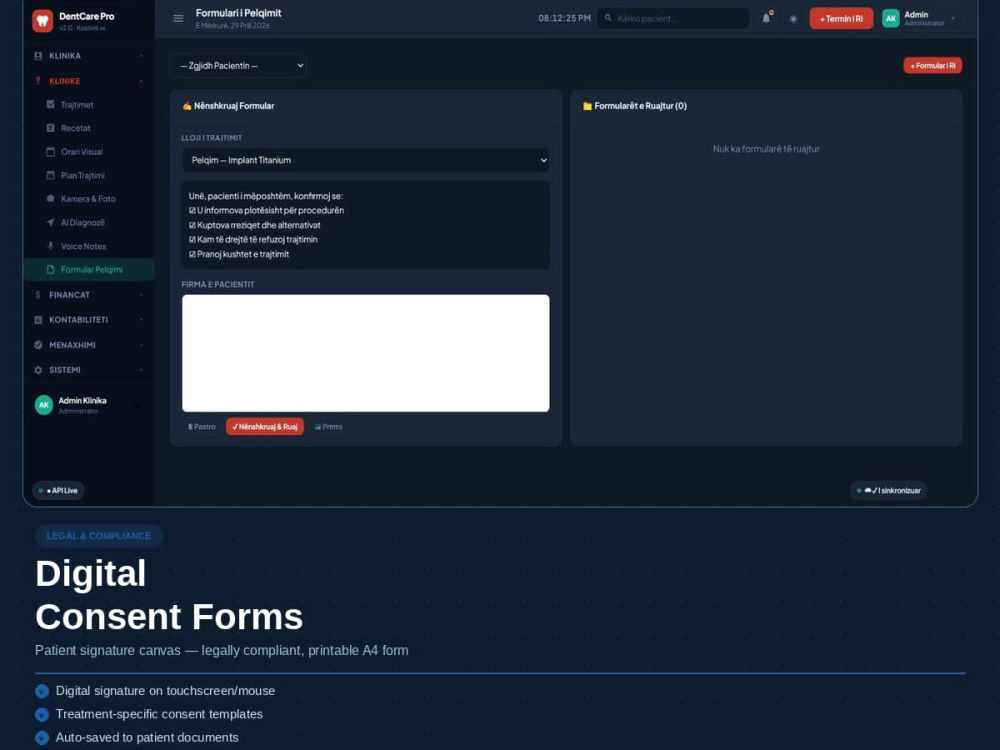Click Nënshkruaj & Ruaj button
This screenshot has height=750, width=1000.
click(265, 427)
